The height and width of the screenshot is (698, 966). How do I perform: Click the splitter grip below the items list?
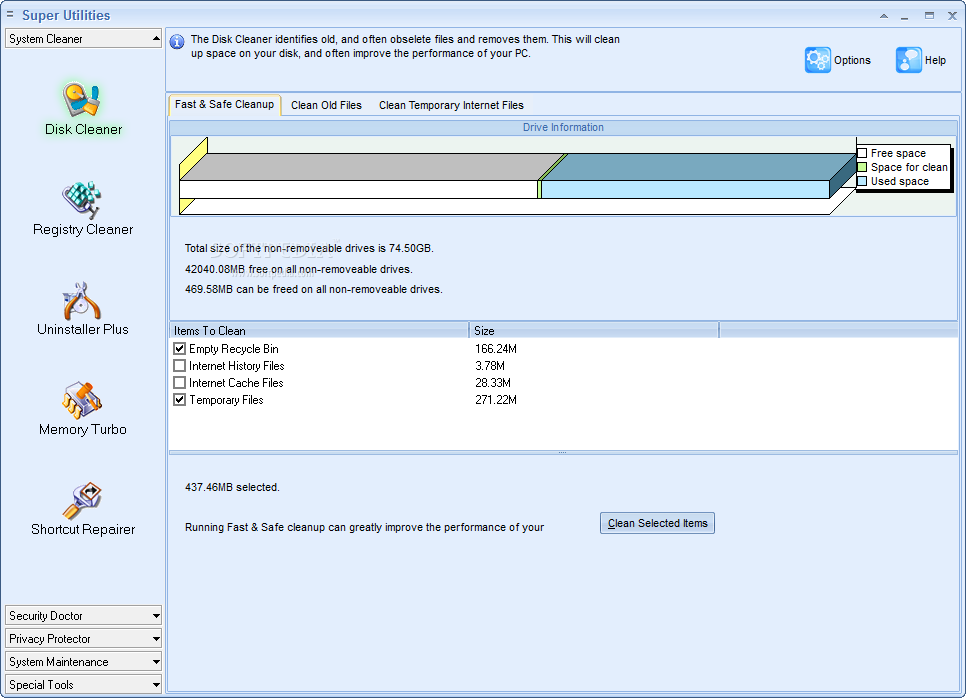click(562, 452)
